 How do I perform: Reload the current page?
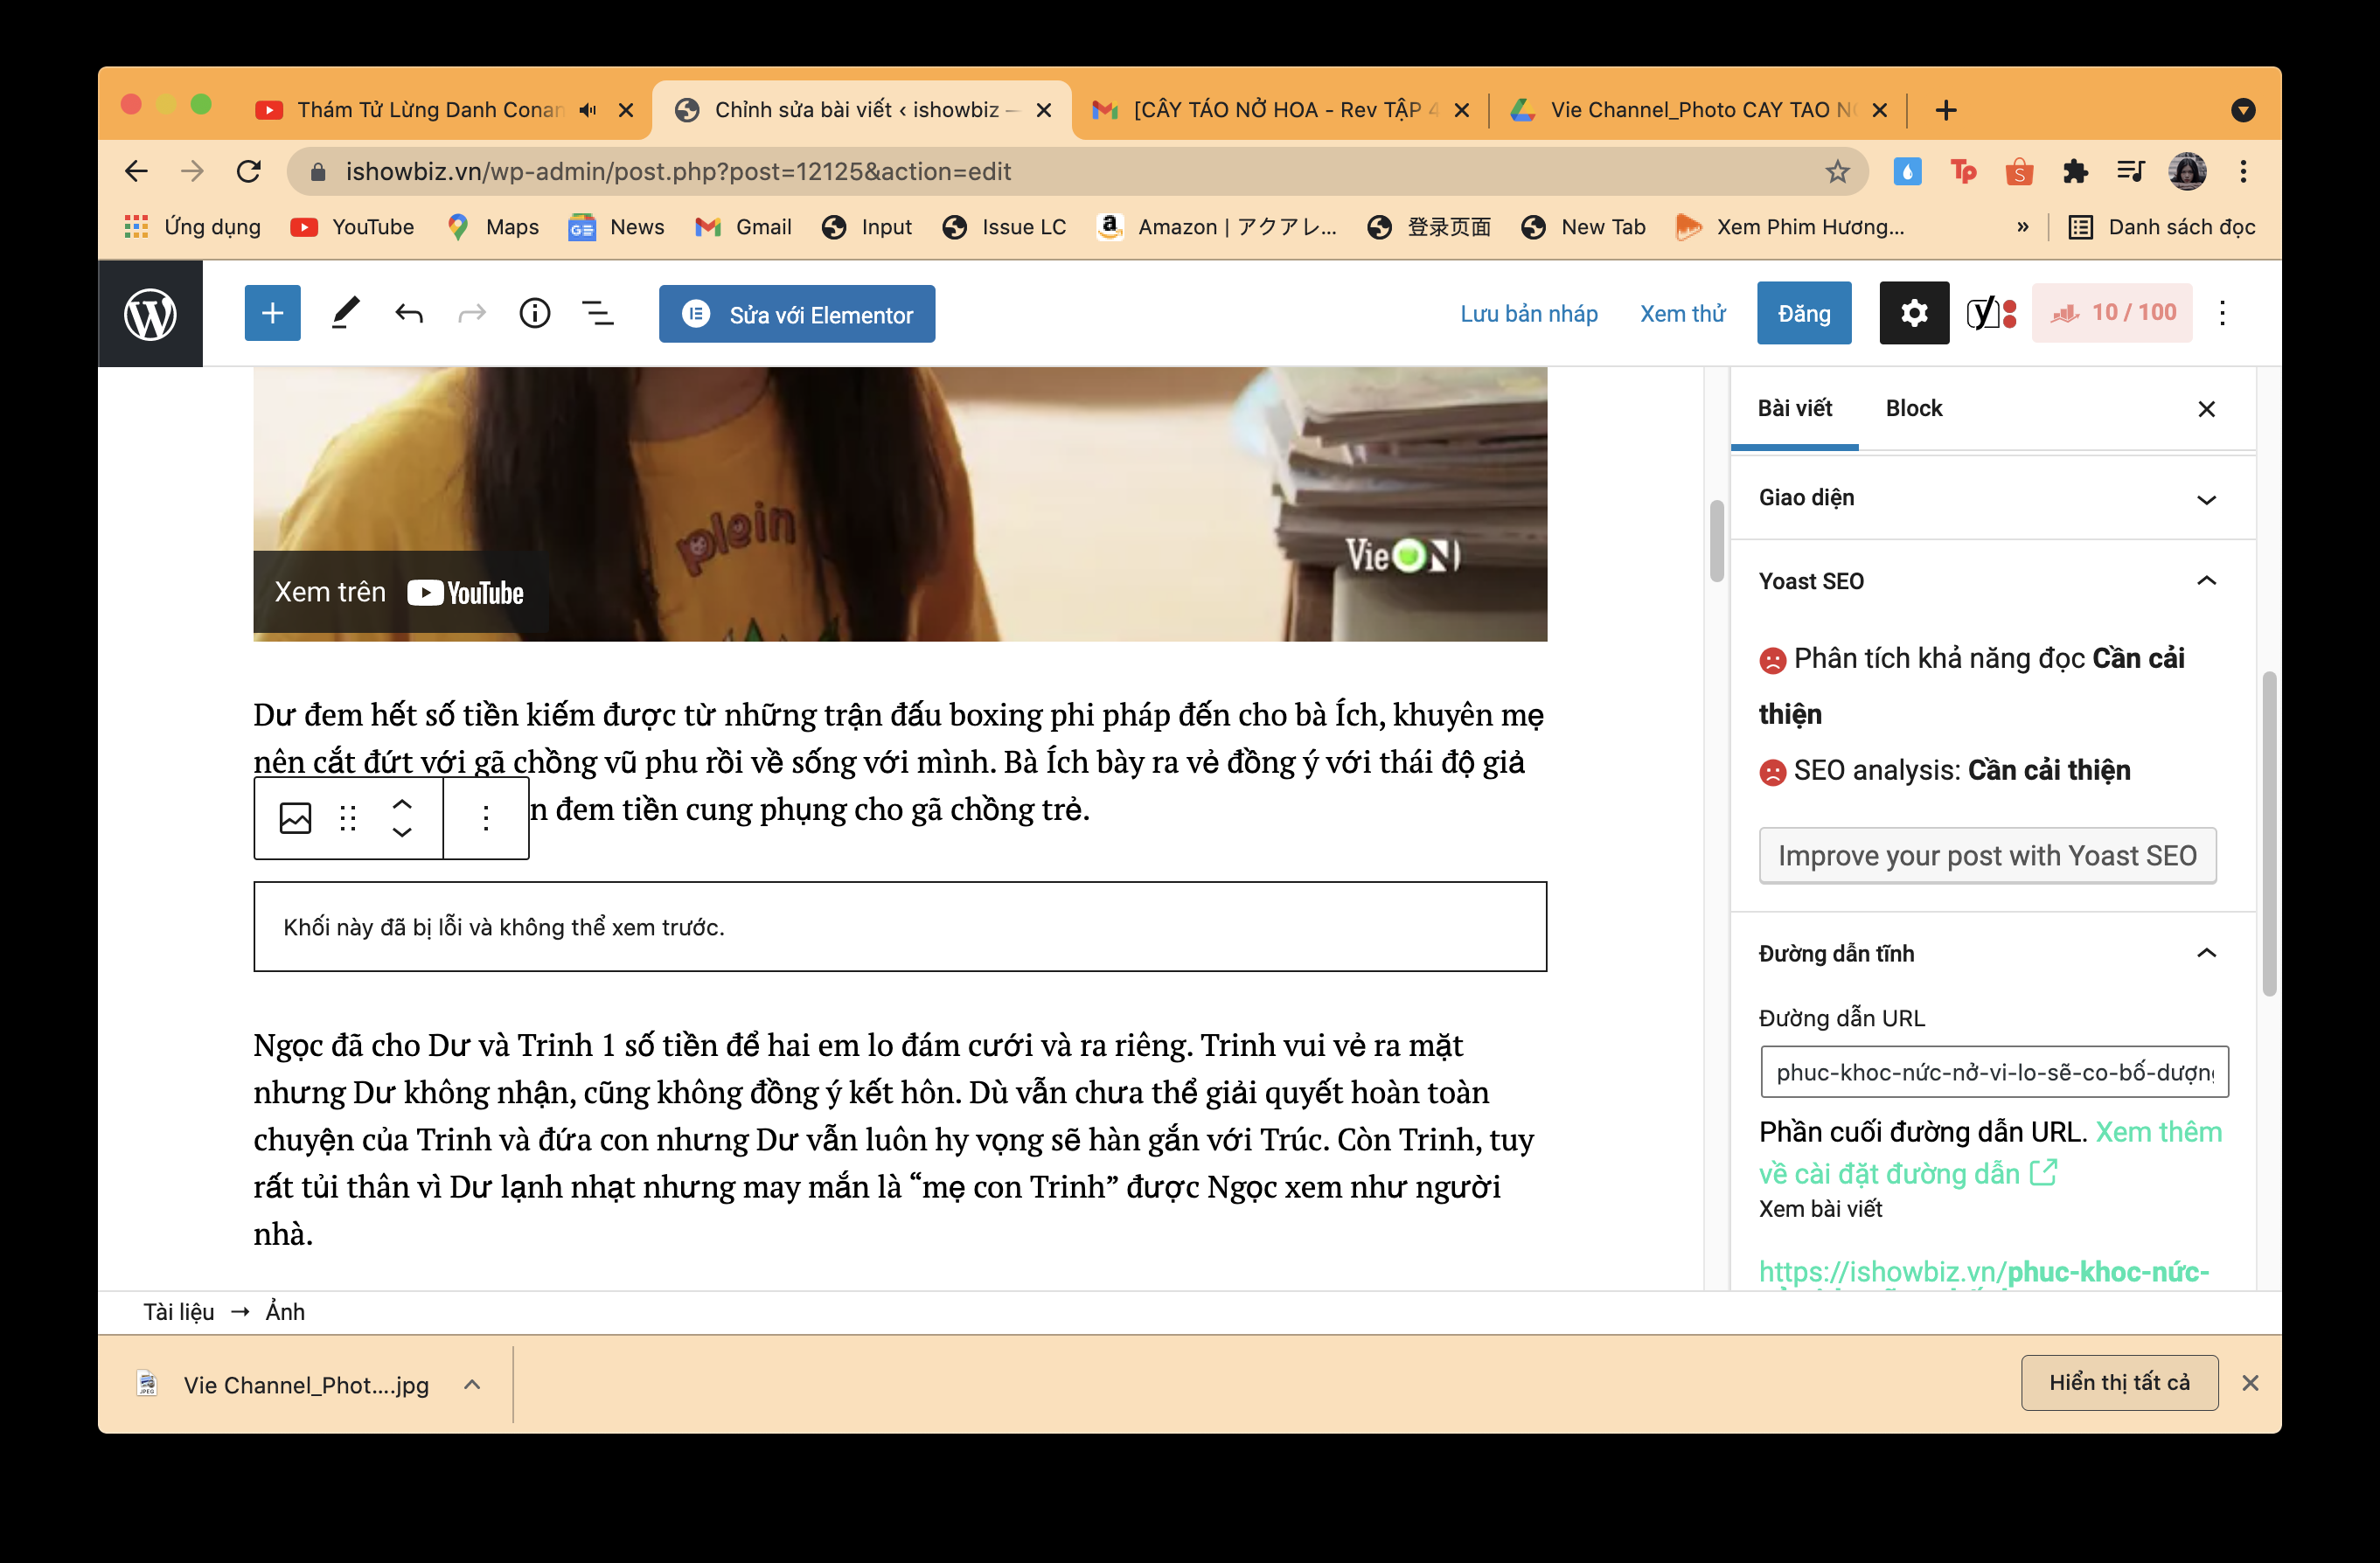[248, 172]
